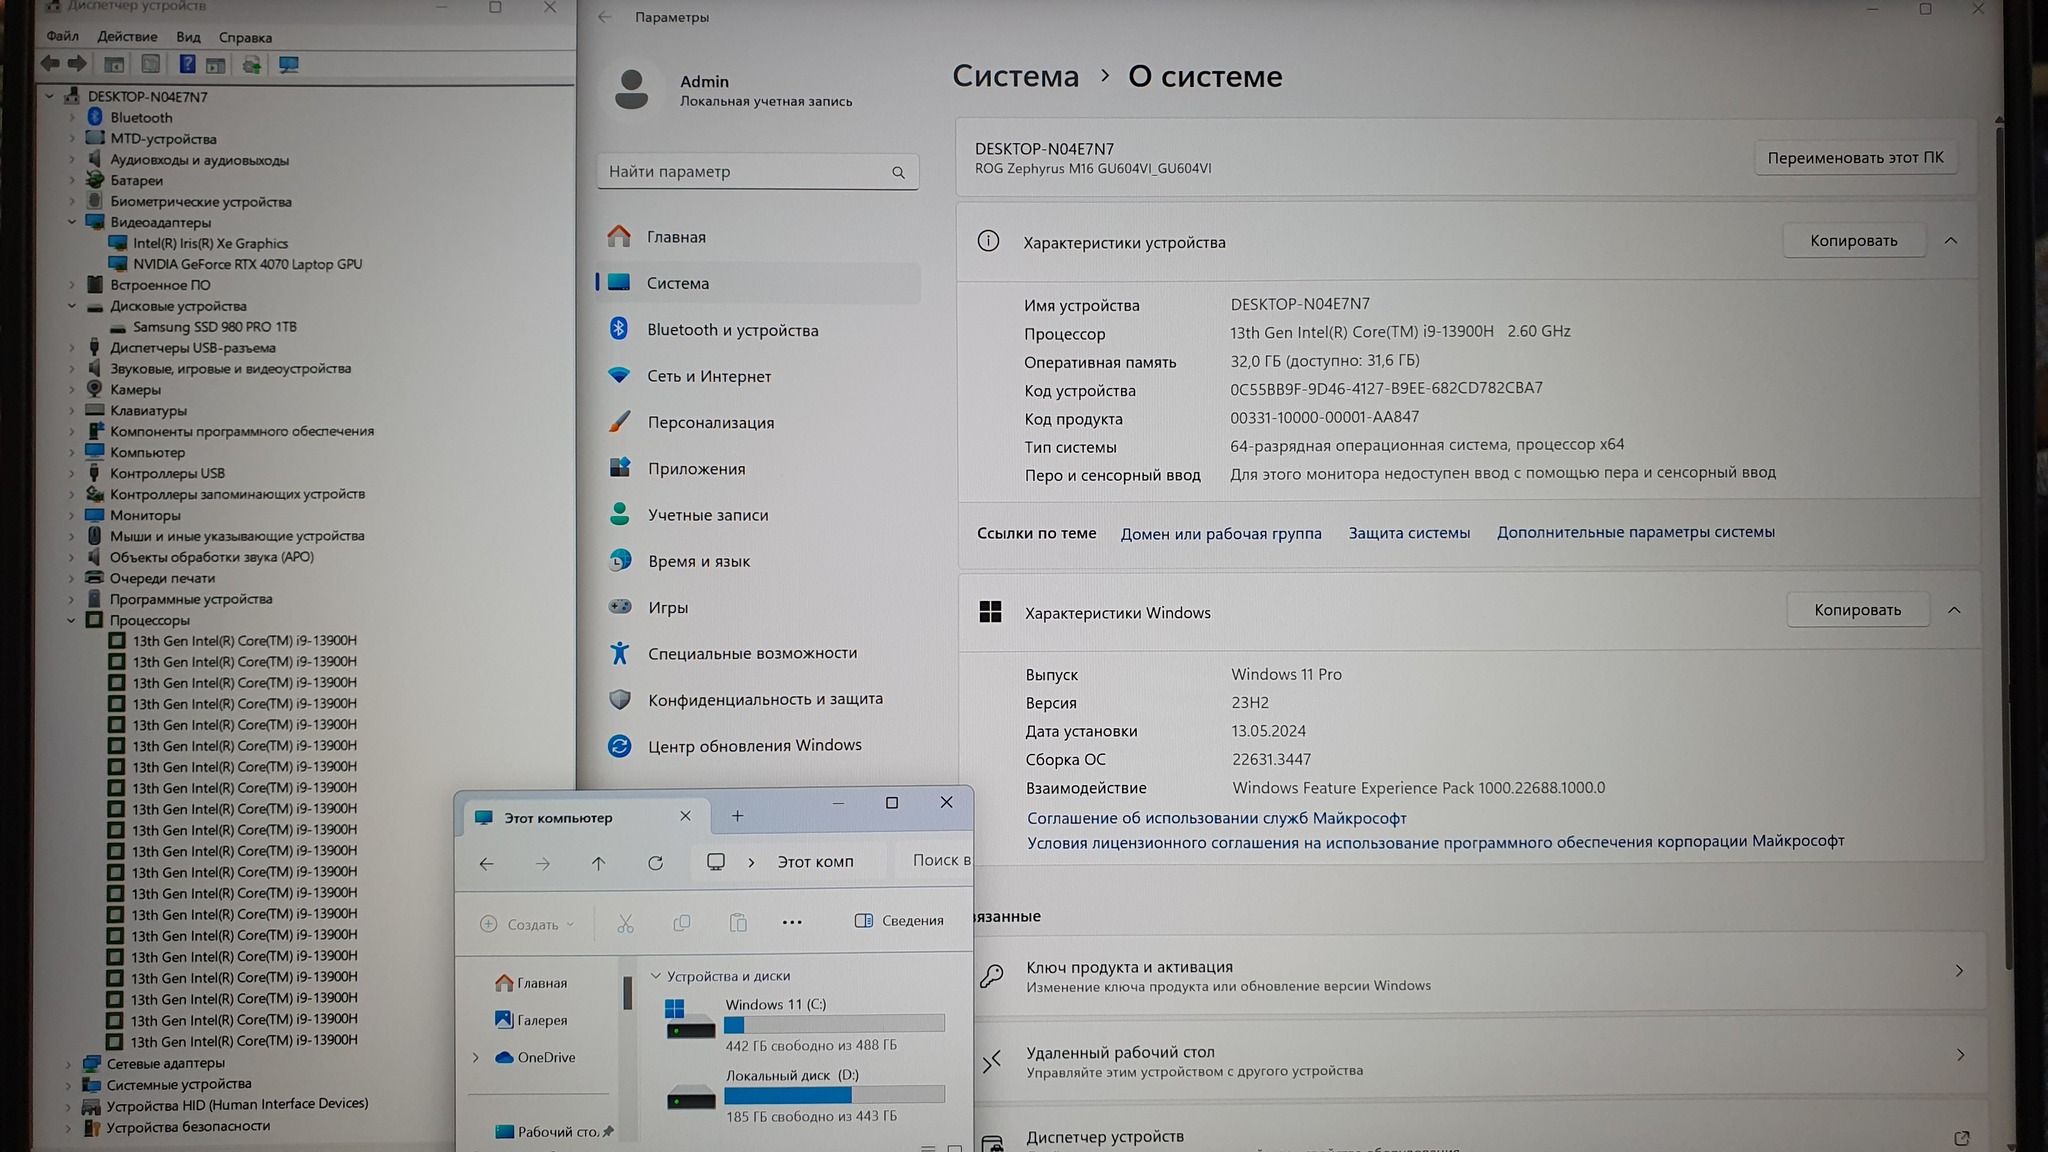
Task: Click Переименовать этот ПК button
Action: tap(1855, 158)
